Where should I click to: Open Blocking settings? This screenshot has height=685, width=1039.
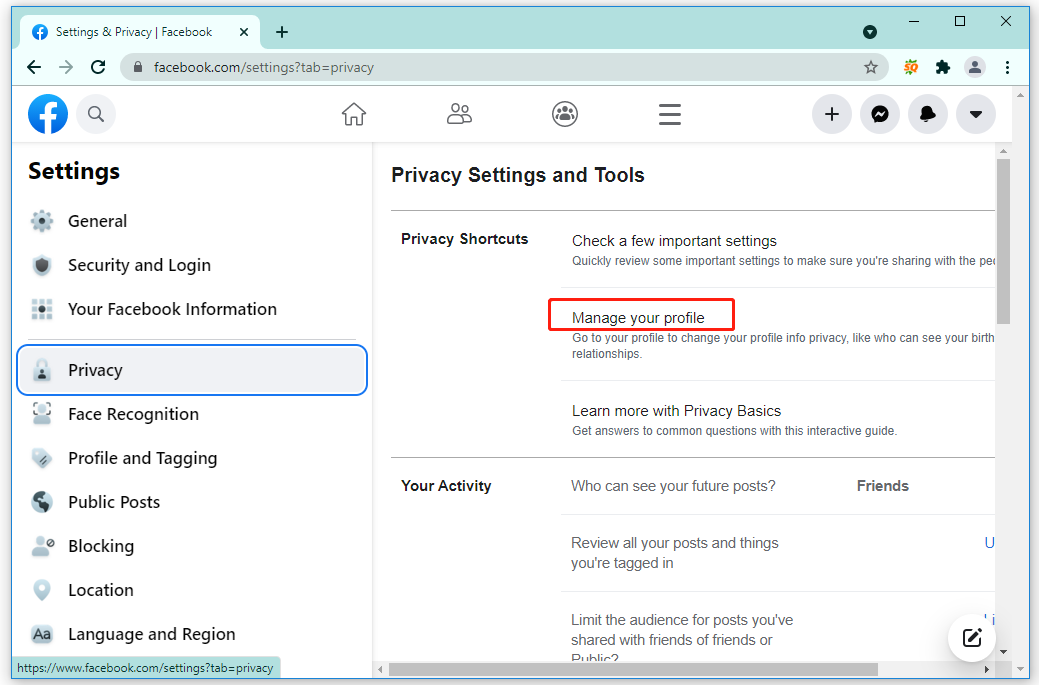[x=192, y=546]
